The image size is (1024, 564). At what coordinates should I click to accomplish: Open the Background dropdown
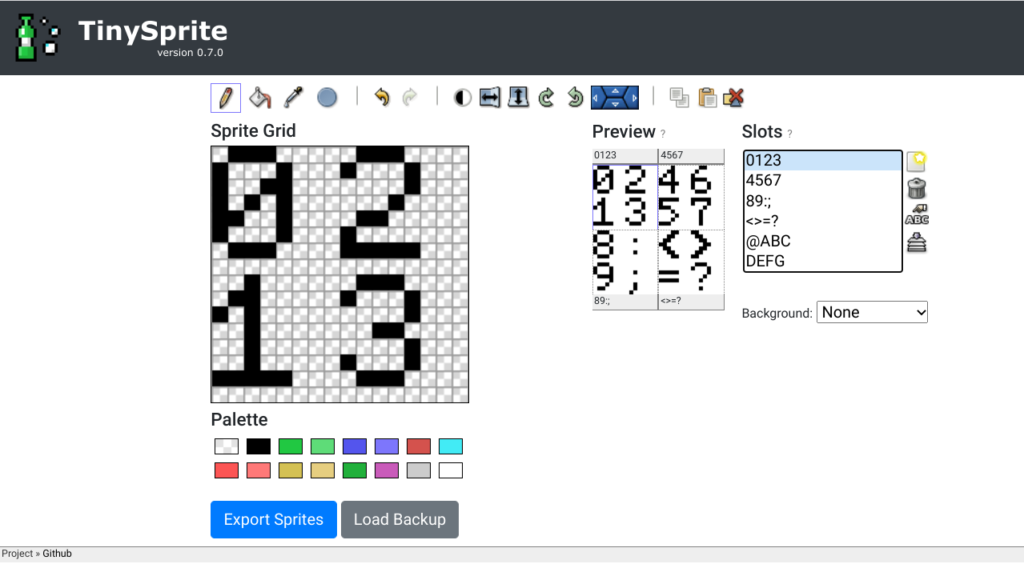coord(872,312)
